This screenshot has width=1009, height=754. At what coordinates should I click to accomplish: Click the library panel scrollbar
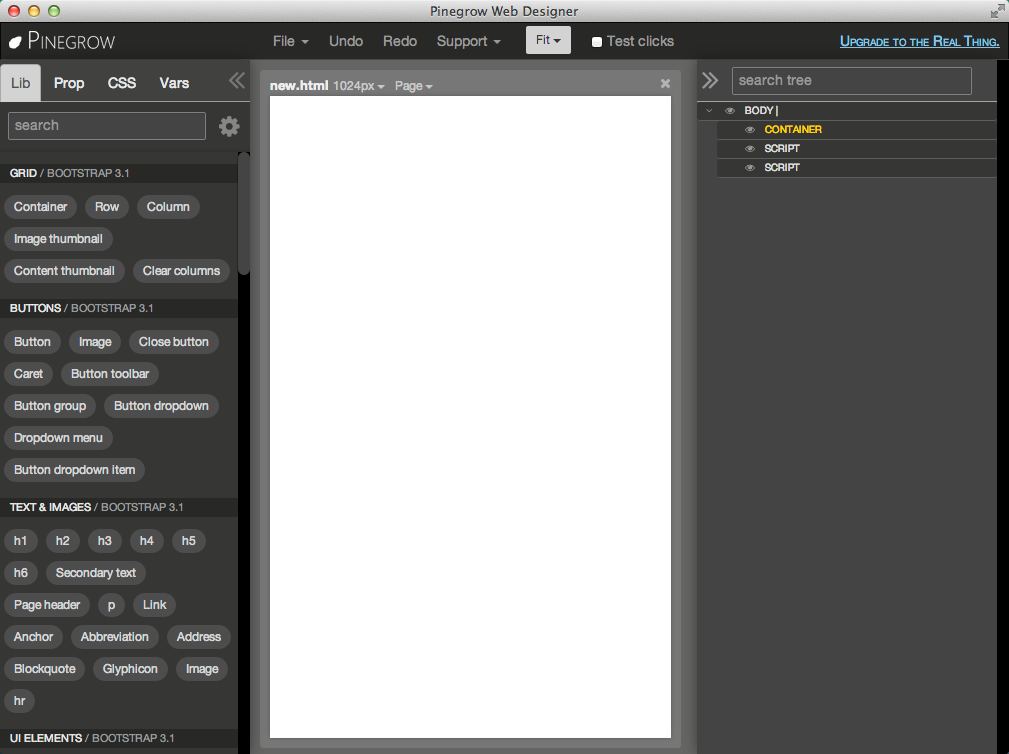click(x=243, y=214)
